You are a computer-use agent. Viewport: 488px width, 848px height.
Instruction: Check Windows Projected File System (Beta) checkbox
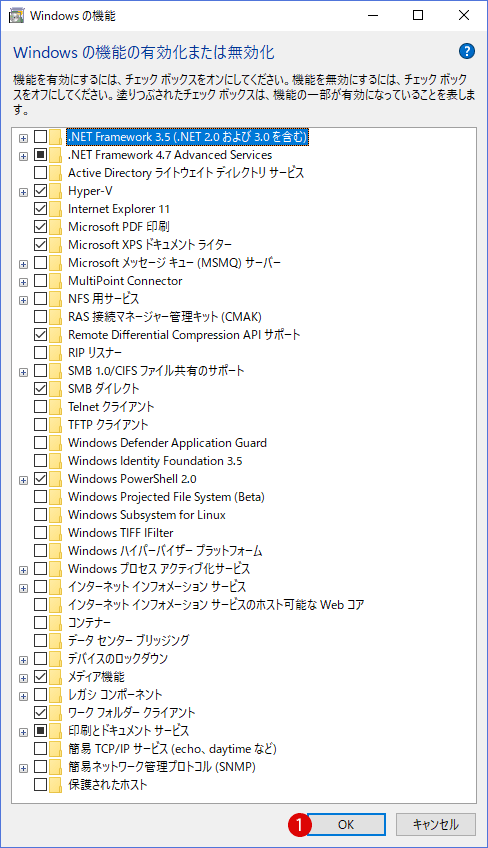click(40, 496)
